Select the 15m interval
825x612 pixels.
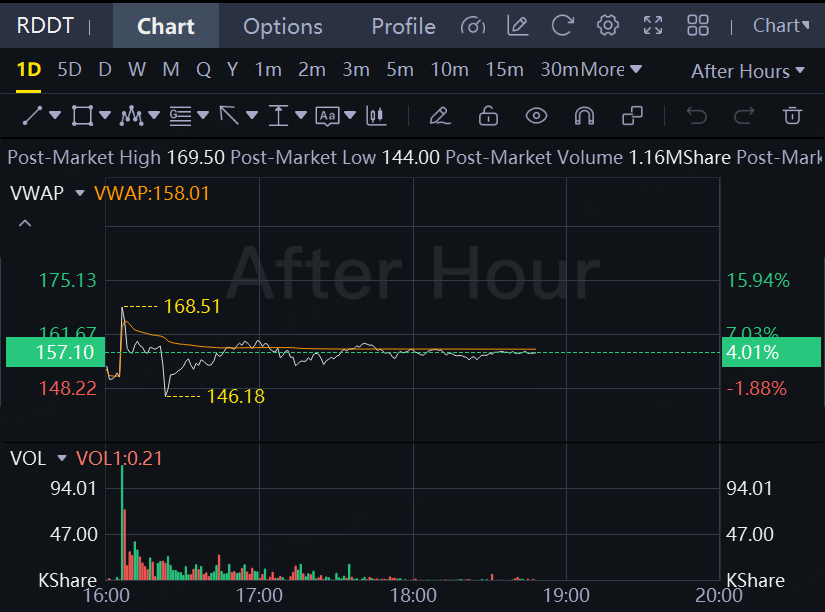[x=504, y=70]
